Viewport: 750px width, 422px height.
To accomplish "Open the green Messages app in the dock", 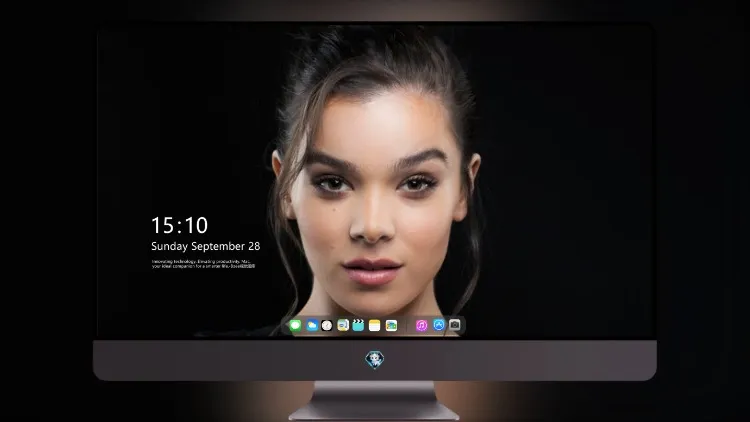I will [296, 325].
